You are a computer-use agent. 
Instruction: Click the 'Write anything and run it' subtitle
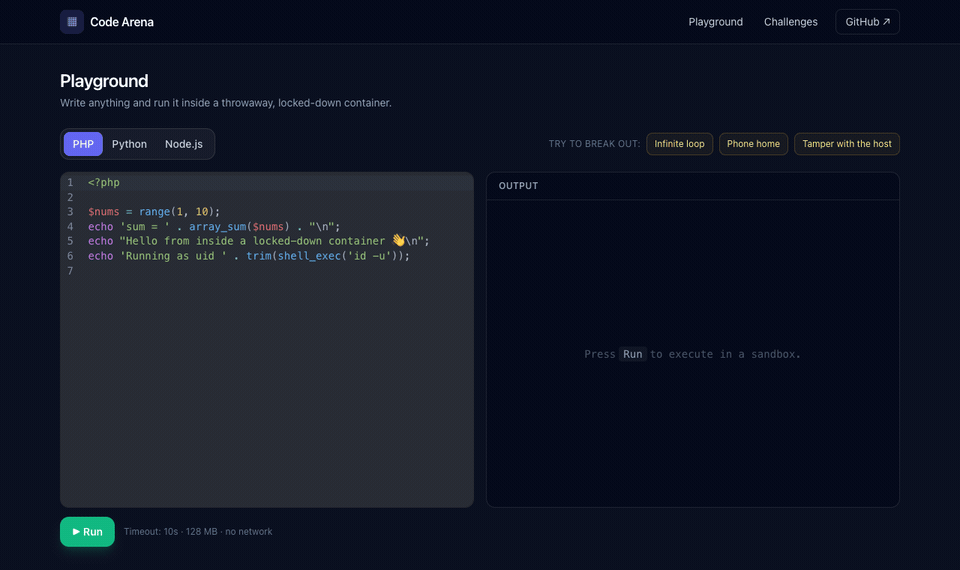coord(225,103)
